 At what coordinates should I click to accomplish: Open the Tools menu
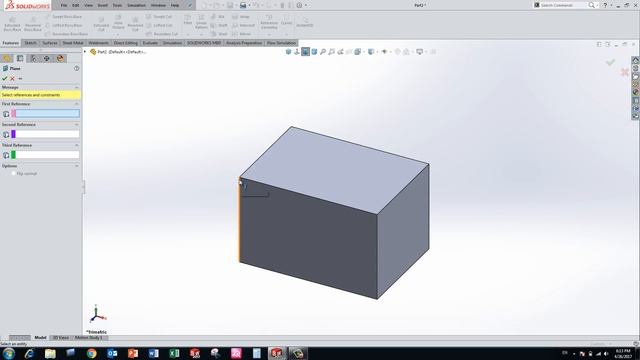[117, 5]
